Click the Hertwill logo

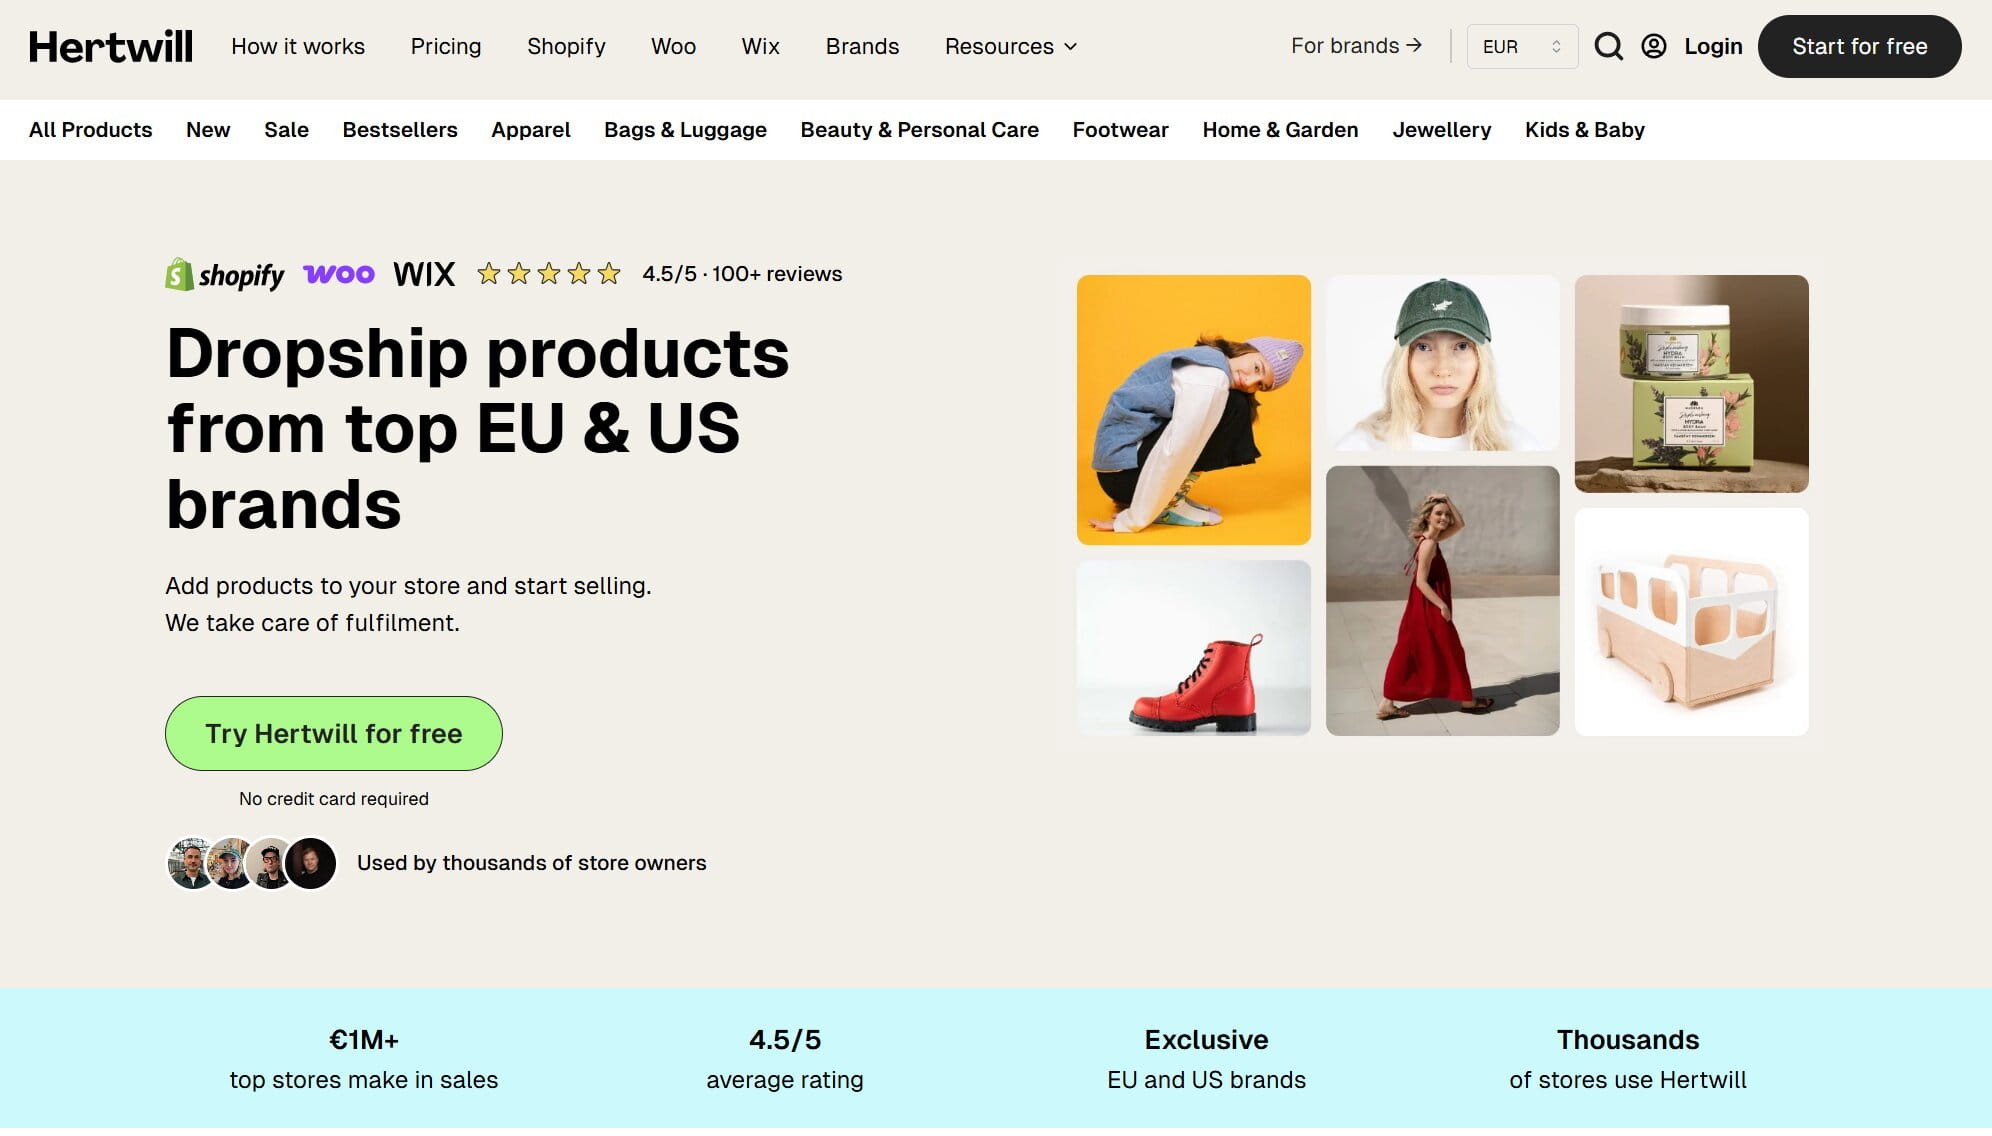pyautogui.click(x=111, y=46)
